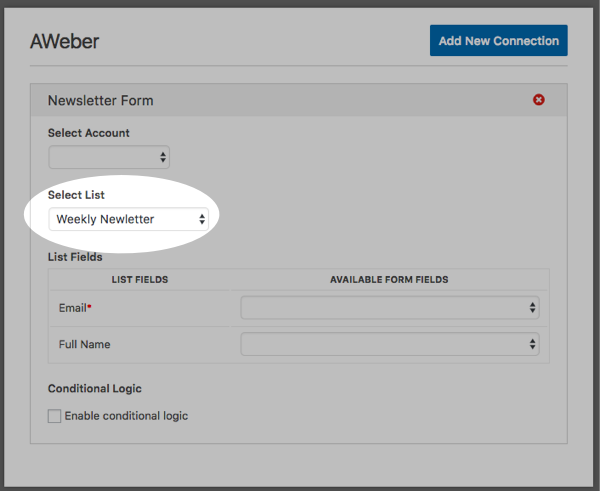This screenshot has width=600, height=491.
Task: Click the arrows on Select List dropdown
Action: pyautogui.click(x=202, y=219)
